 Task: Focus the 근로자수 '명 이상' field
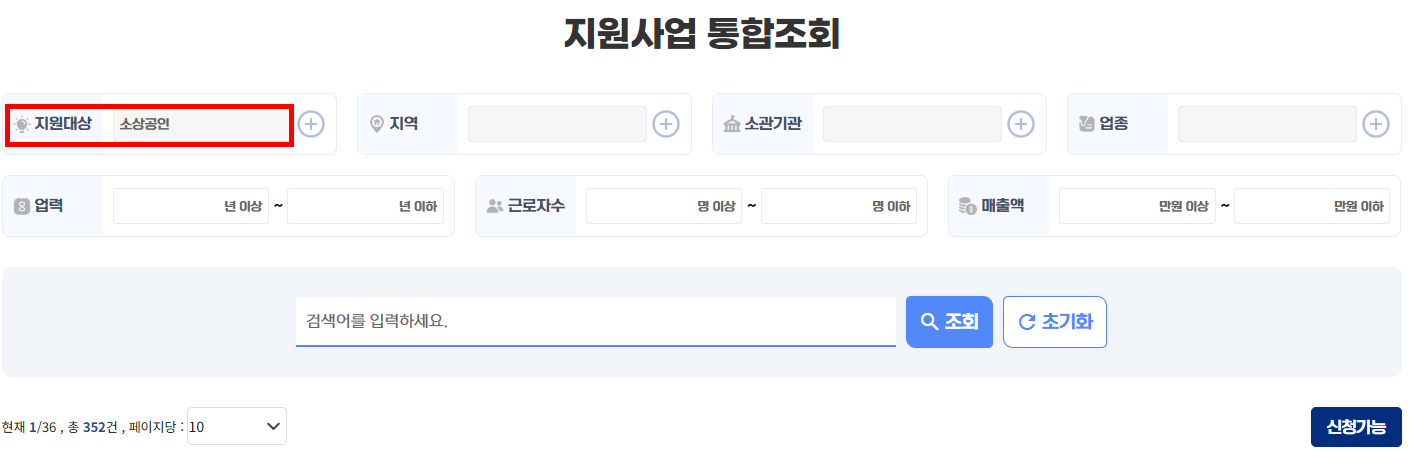click(664, 206)
